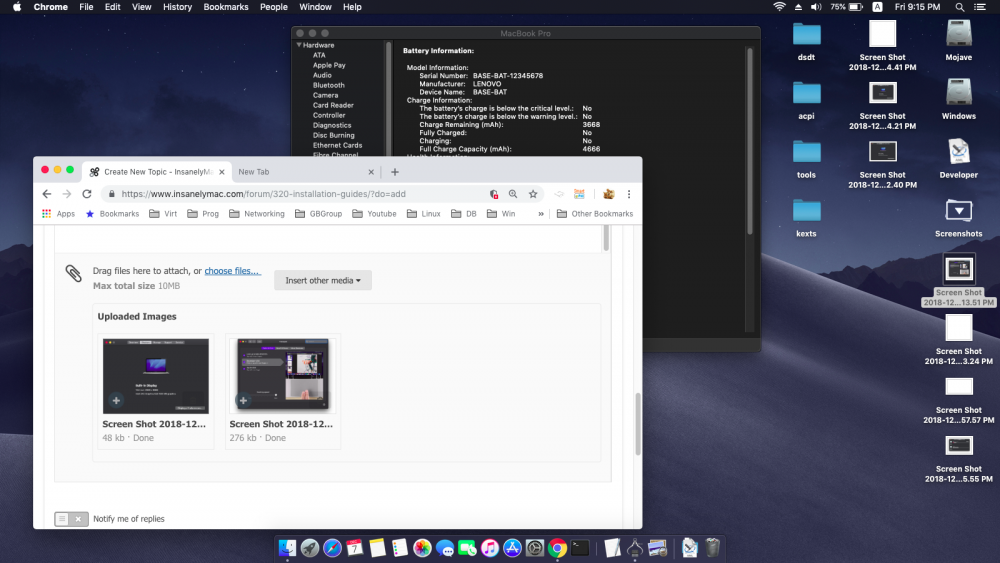1000x563 pixels.
Task: Select the Create New Topic tab
Action: click(x=156, y=172)
